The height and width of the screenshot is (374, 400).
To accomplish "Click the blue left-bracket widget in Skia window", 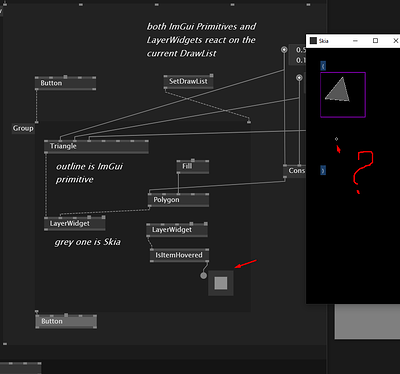I will pyautogui.click(x=323, y=66).
